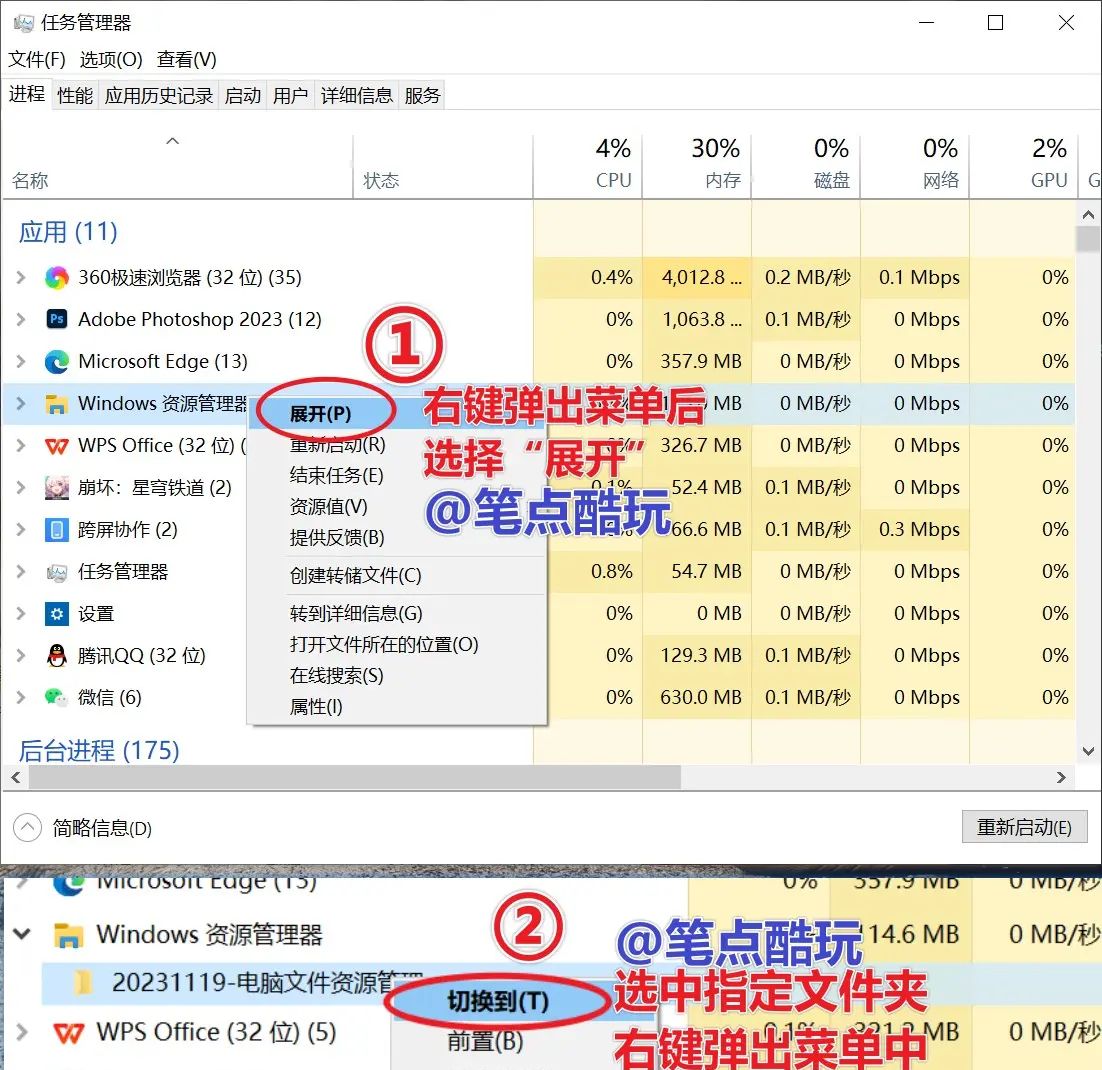Expand the Windows 资源管理器 row chevron
This screenshot has height=1070, width=1102.
[21, 404]
